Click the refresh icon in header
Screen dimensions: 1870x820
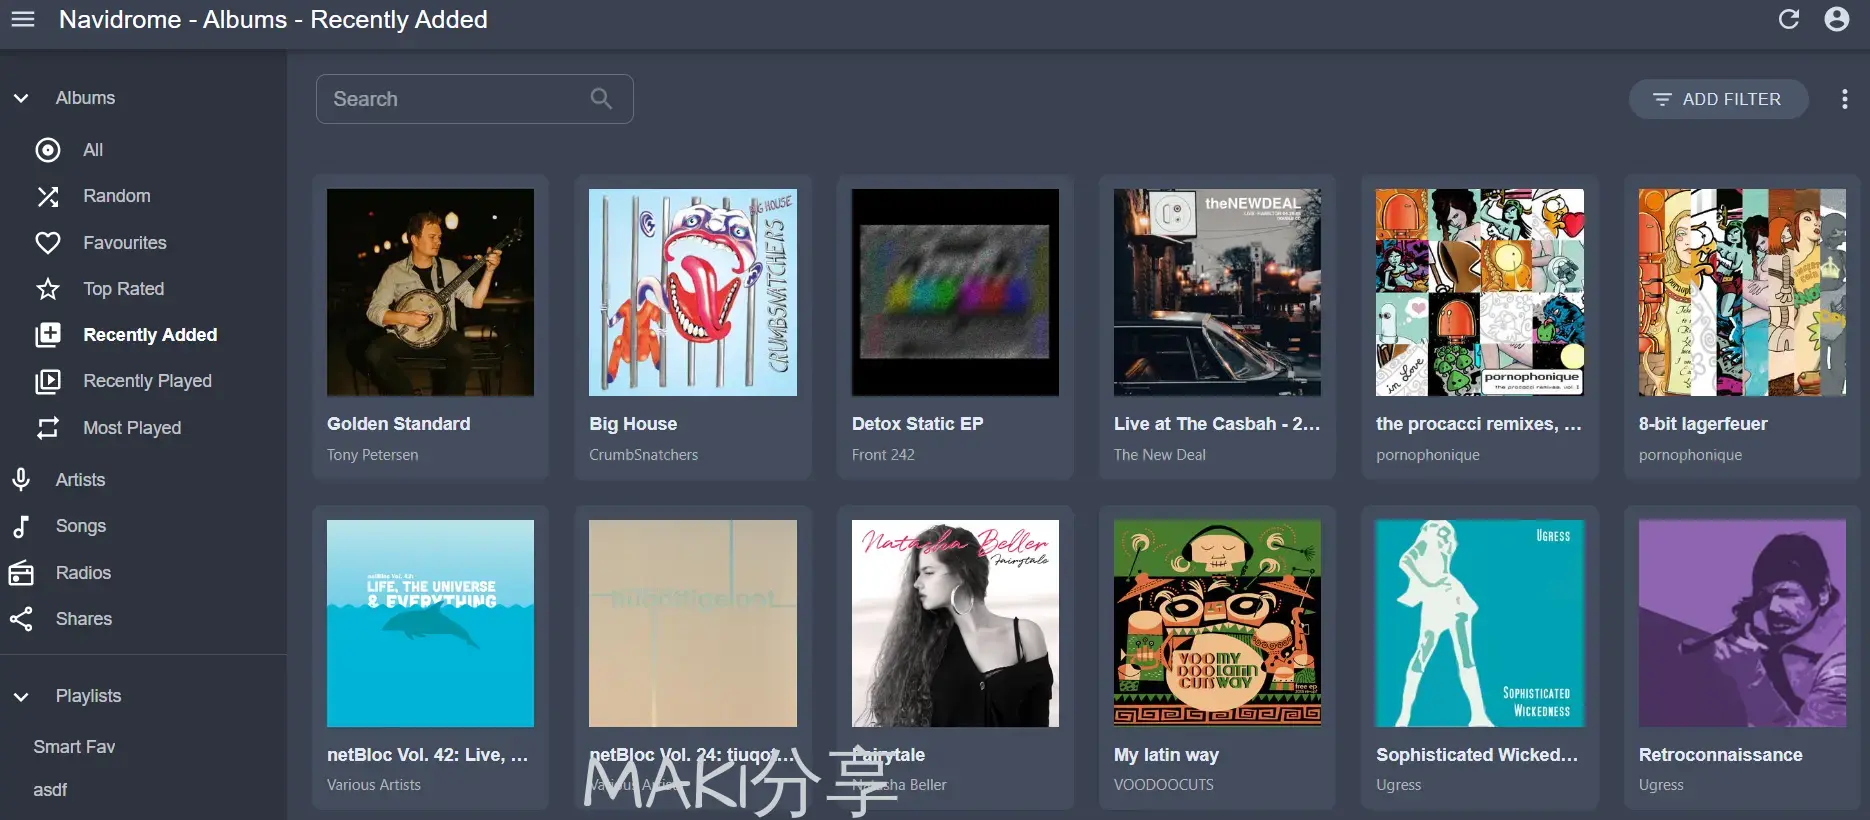click(1789, 19)
